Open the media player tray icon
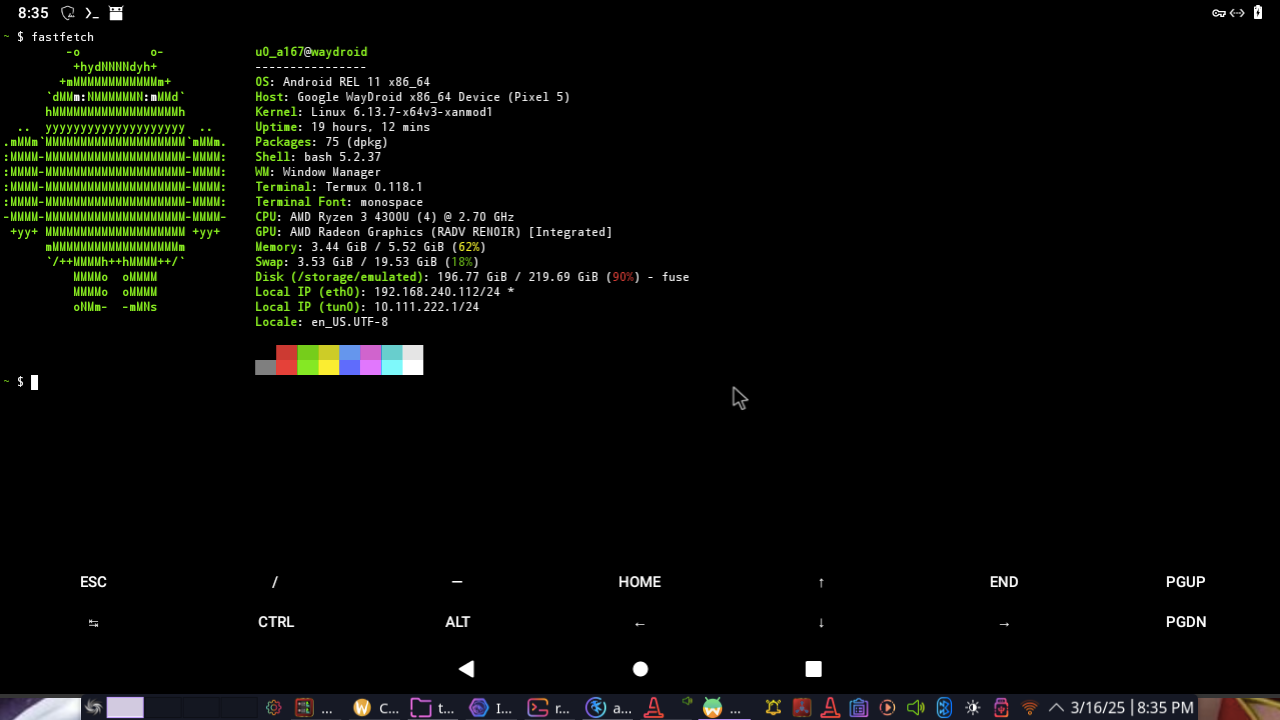Screen dimensions: 1280x720 pos(887,708)
